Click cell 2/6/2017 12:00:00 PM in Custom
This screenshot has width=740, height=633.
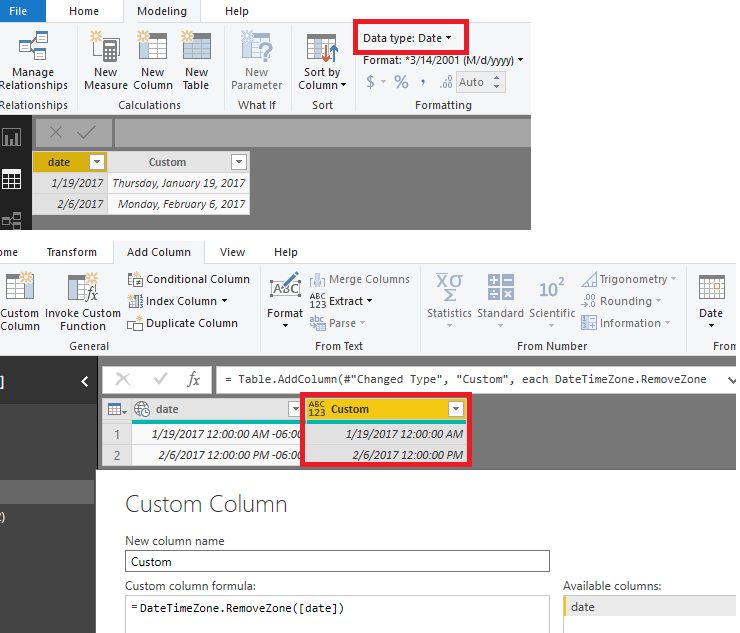click(386, 455)
